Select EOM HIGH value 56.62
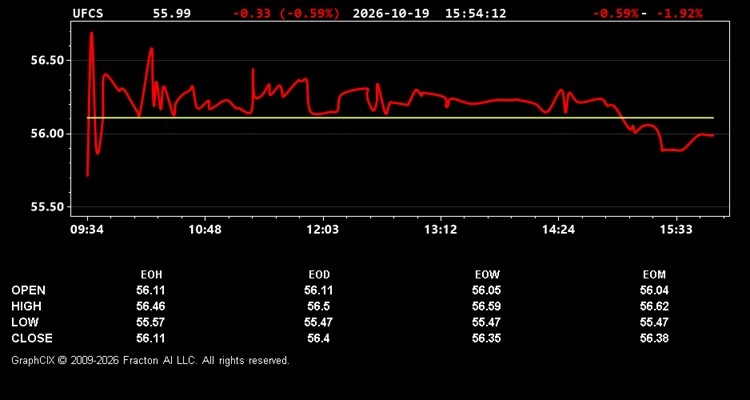This screenshot has width=750, height=400. coord(654,306)
